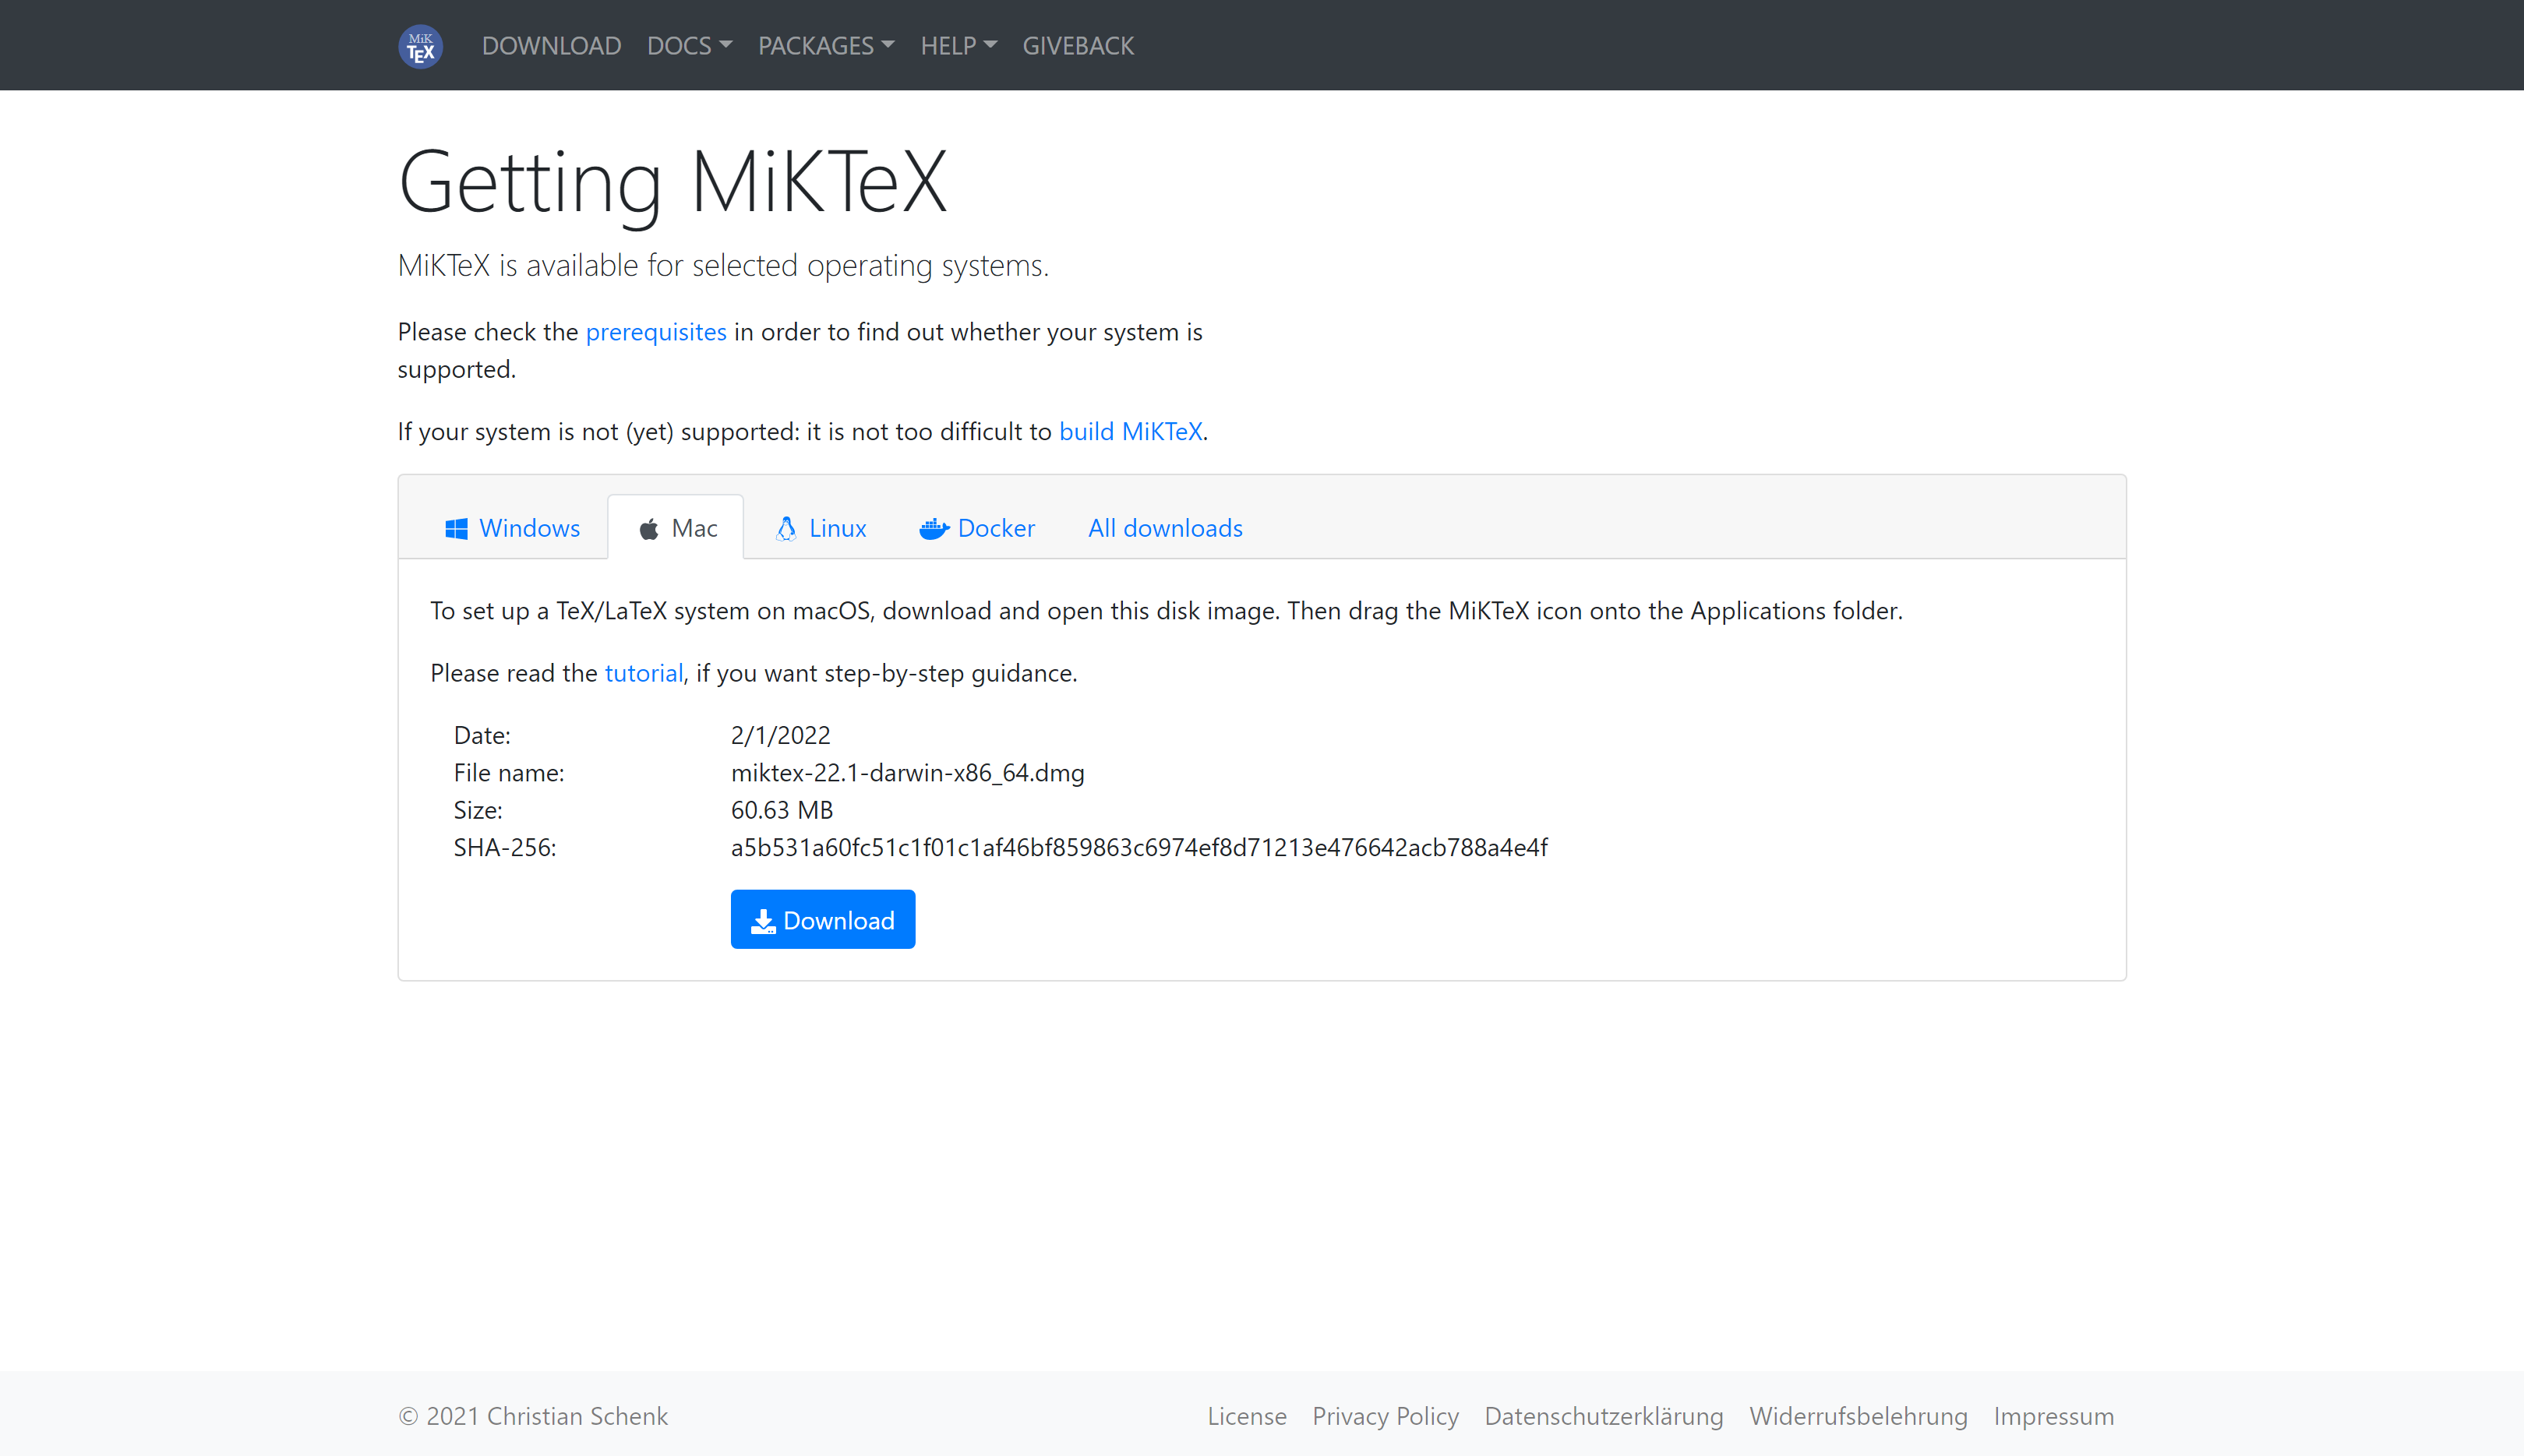Switch to the Docker tab
The height and width of the screenshot is (1456, 2524).
coord(977,528)
